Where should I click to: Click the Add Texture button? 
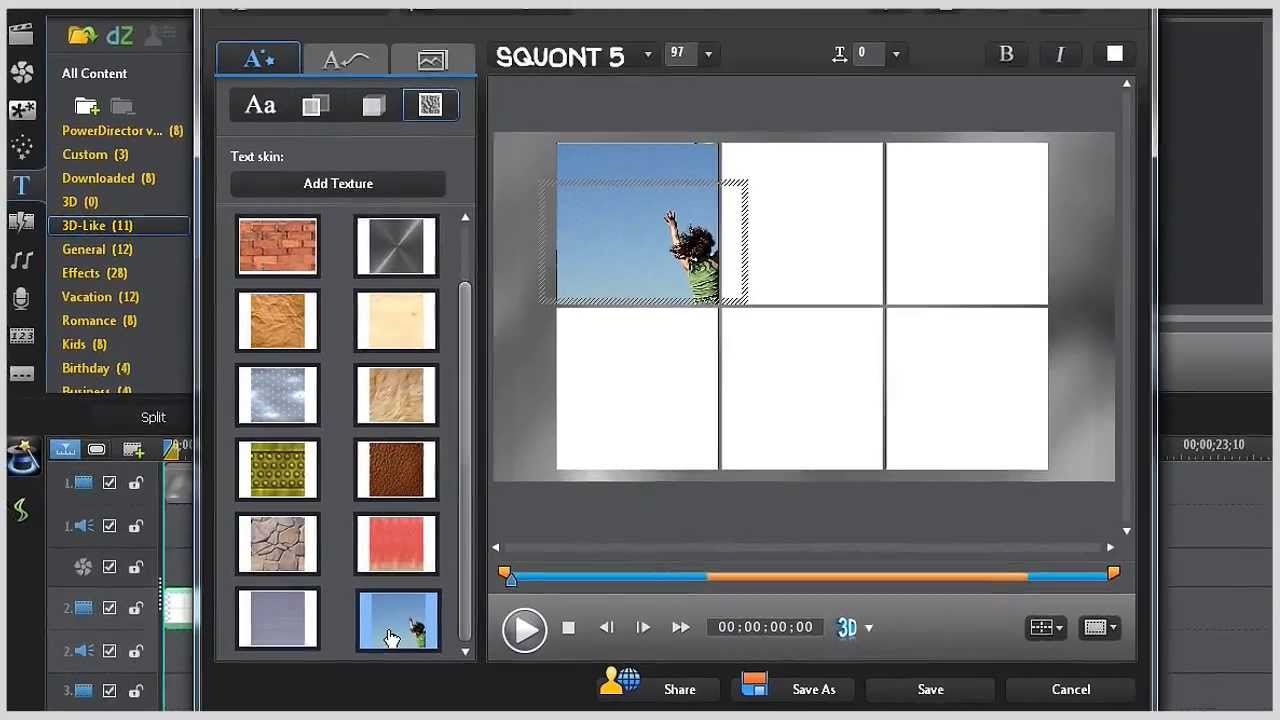click(x=338, y=184)
